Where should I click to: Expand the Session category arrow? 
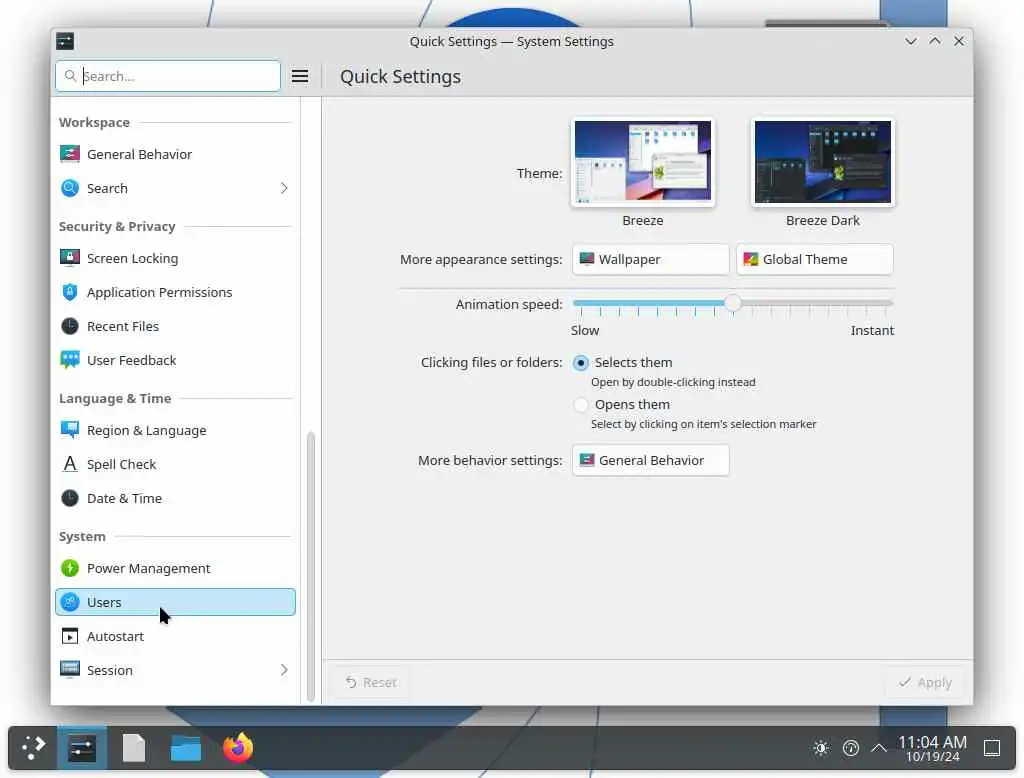click(284, 670)
